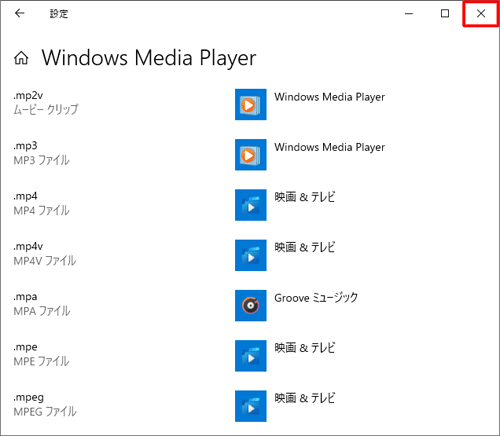
Task: Click the .mp2v extension text
Action: [28, 96]
